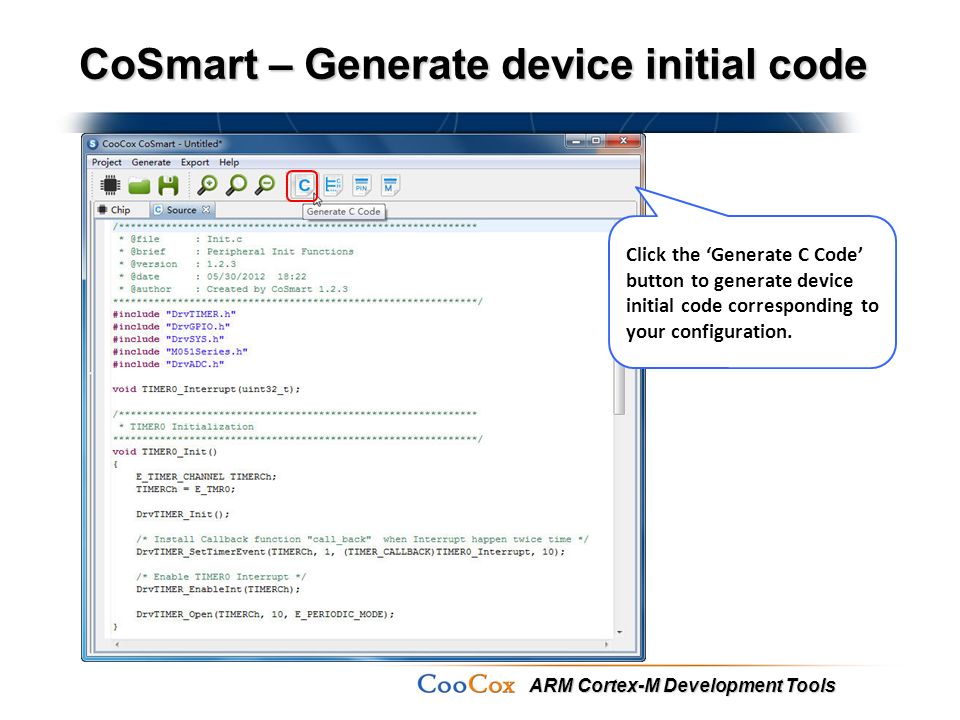Switch to the Chip tab
The image size is (960, 720).
[114, 210]
